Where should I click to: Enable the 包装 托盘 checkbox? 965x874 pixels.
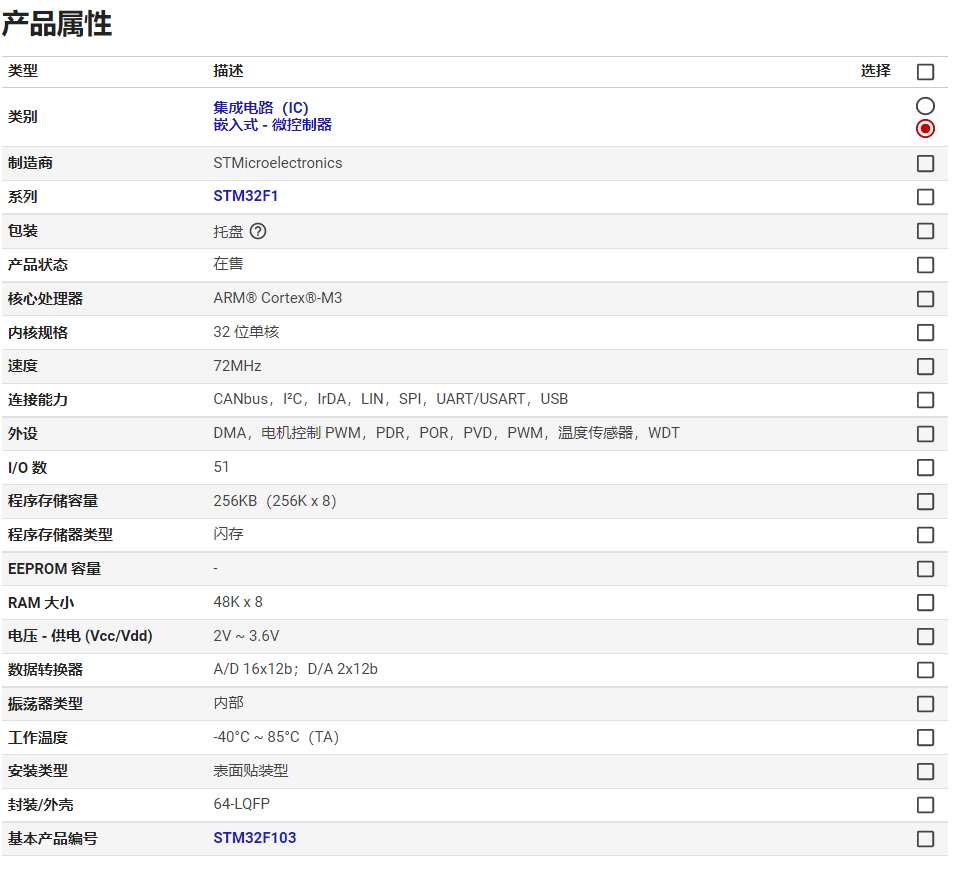click(x=925, y=231)
